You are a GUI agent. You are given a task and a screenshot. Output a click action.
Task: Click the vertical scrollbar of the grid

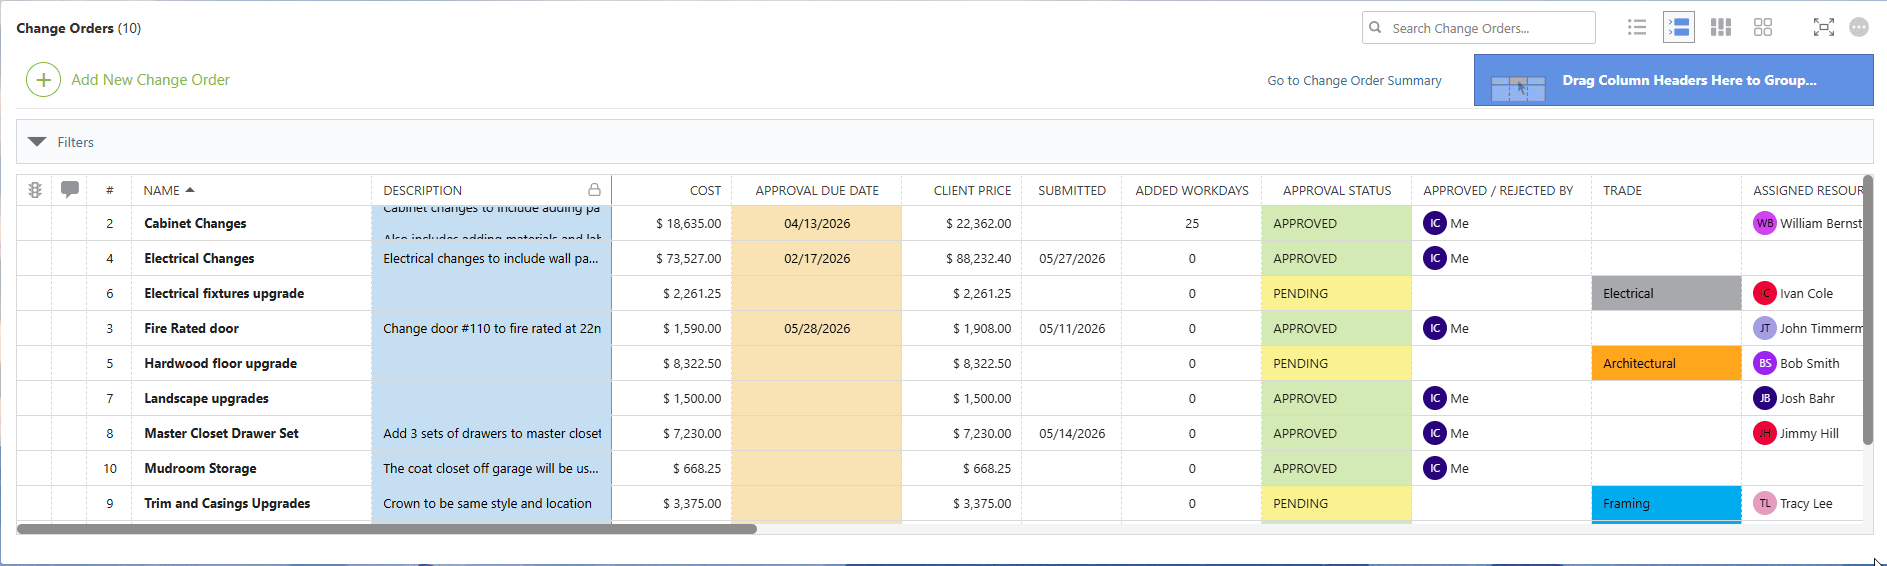click(x=1868, y=310)
